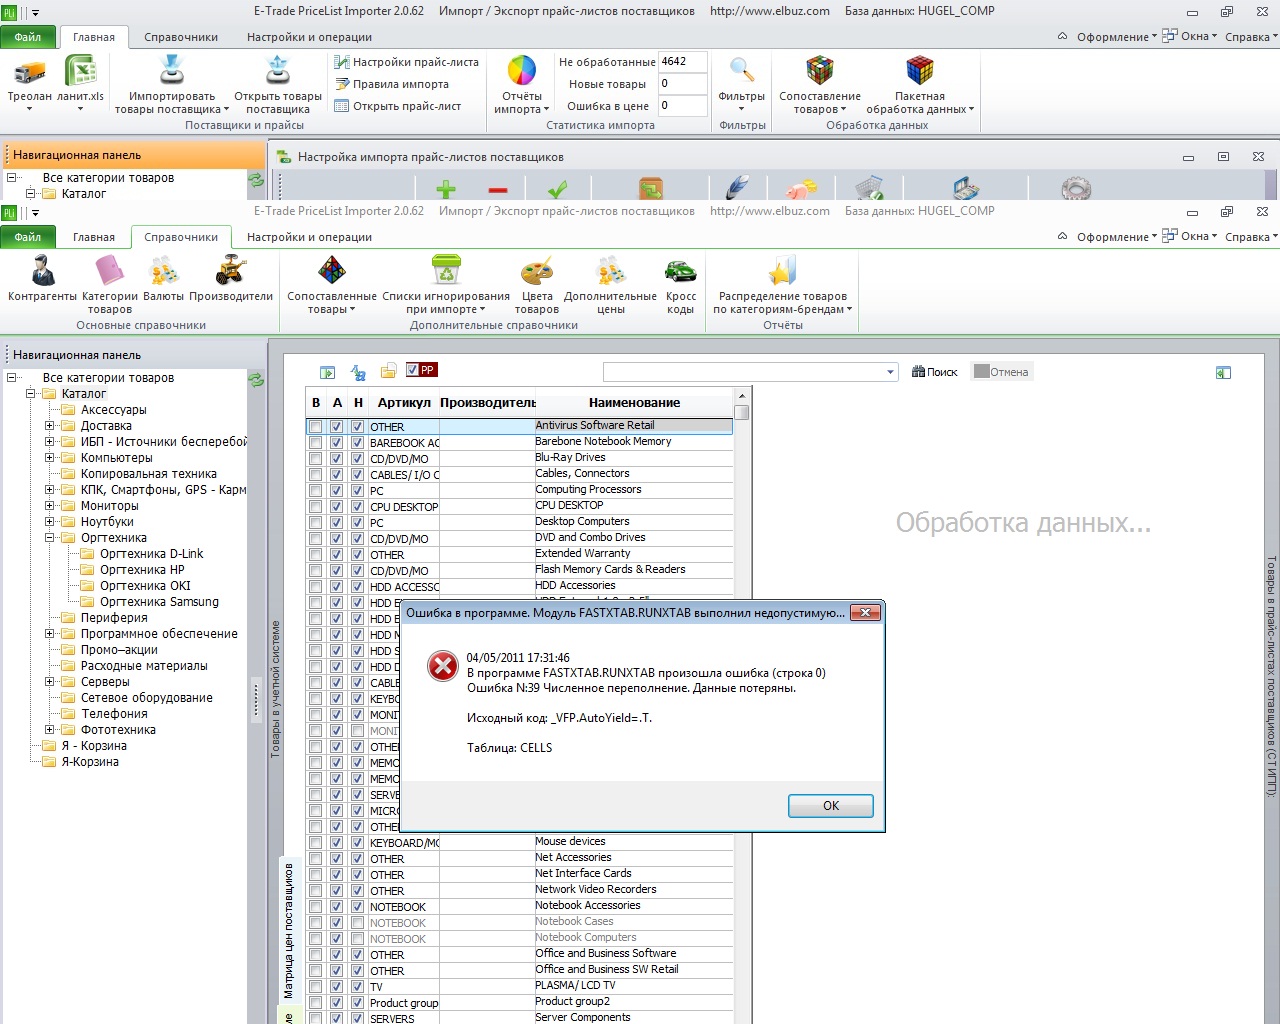
Task: Open Оформление dropdown in the front window
Action: pyautogui.click(x=1116, y=237)
